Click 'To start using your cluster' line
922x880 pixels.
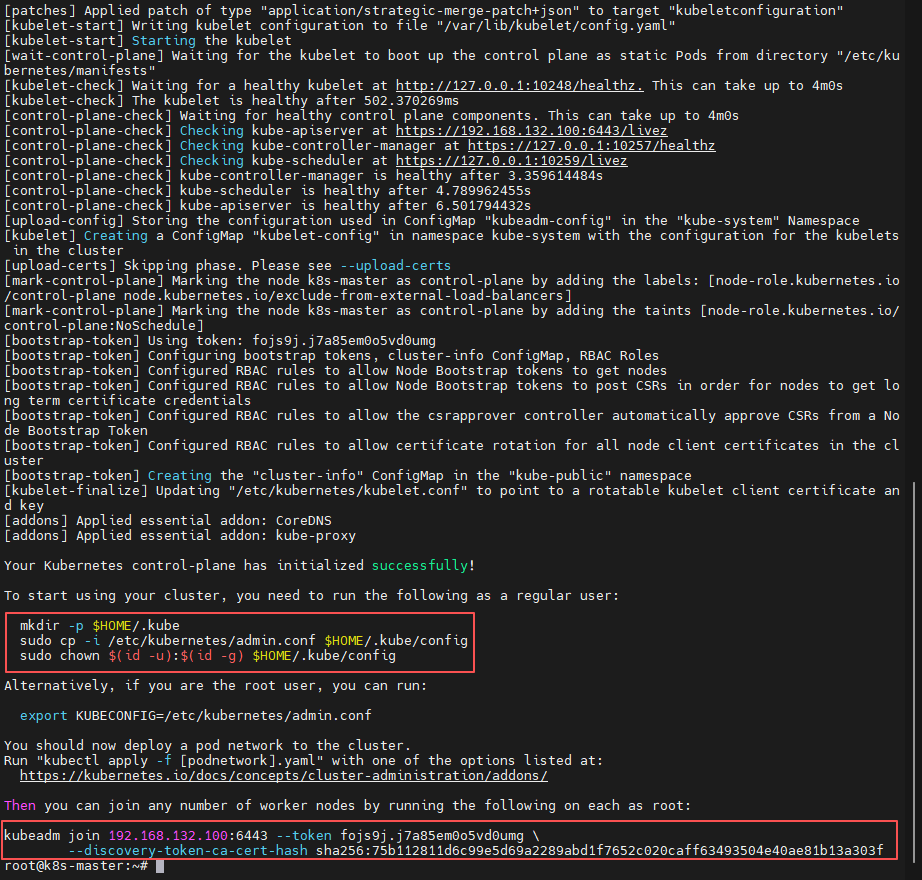point(312,595)
